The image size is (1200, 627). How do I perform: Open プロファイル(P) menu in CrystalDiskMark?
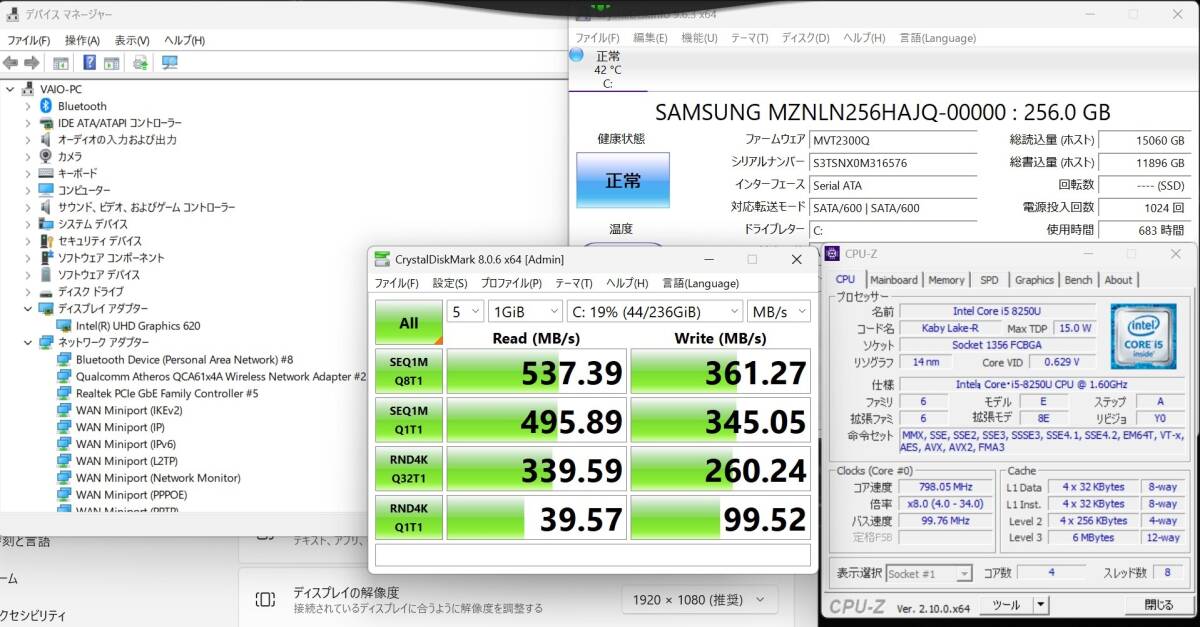click(510, 283)
